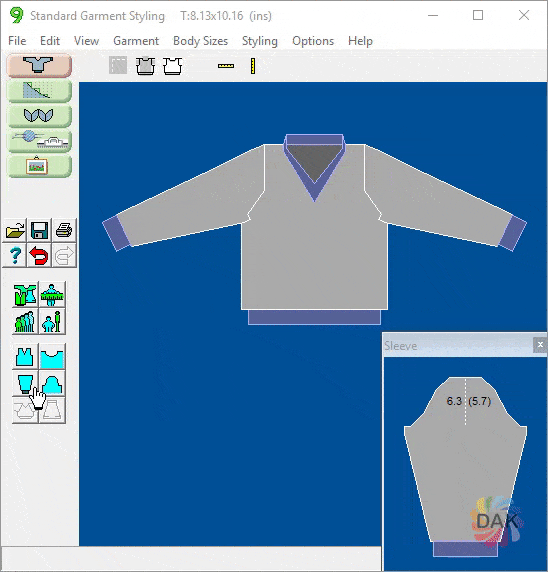Viewport: 548px width, 572px height.
Task: Select the horizontal ruler tool
Action: click(226, 66)
